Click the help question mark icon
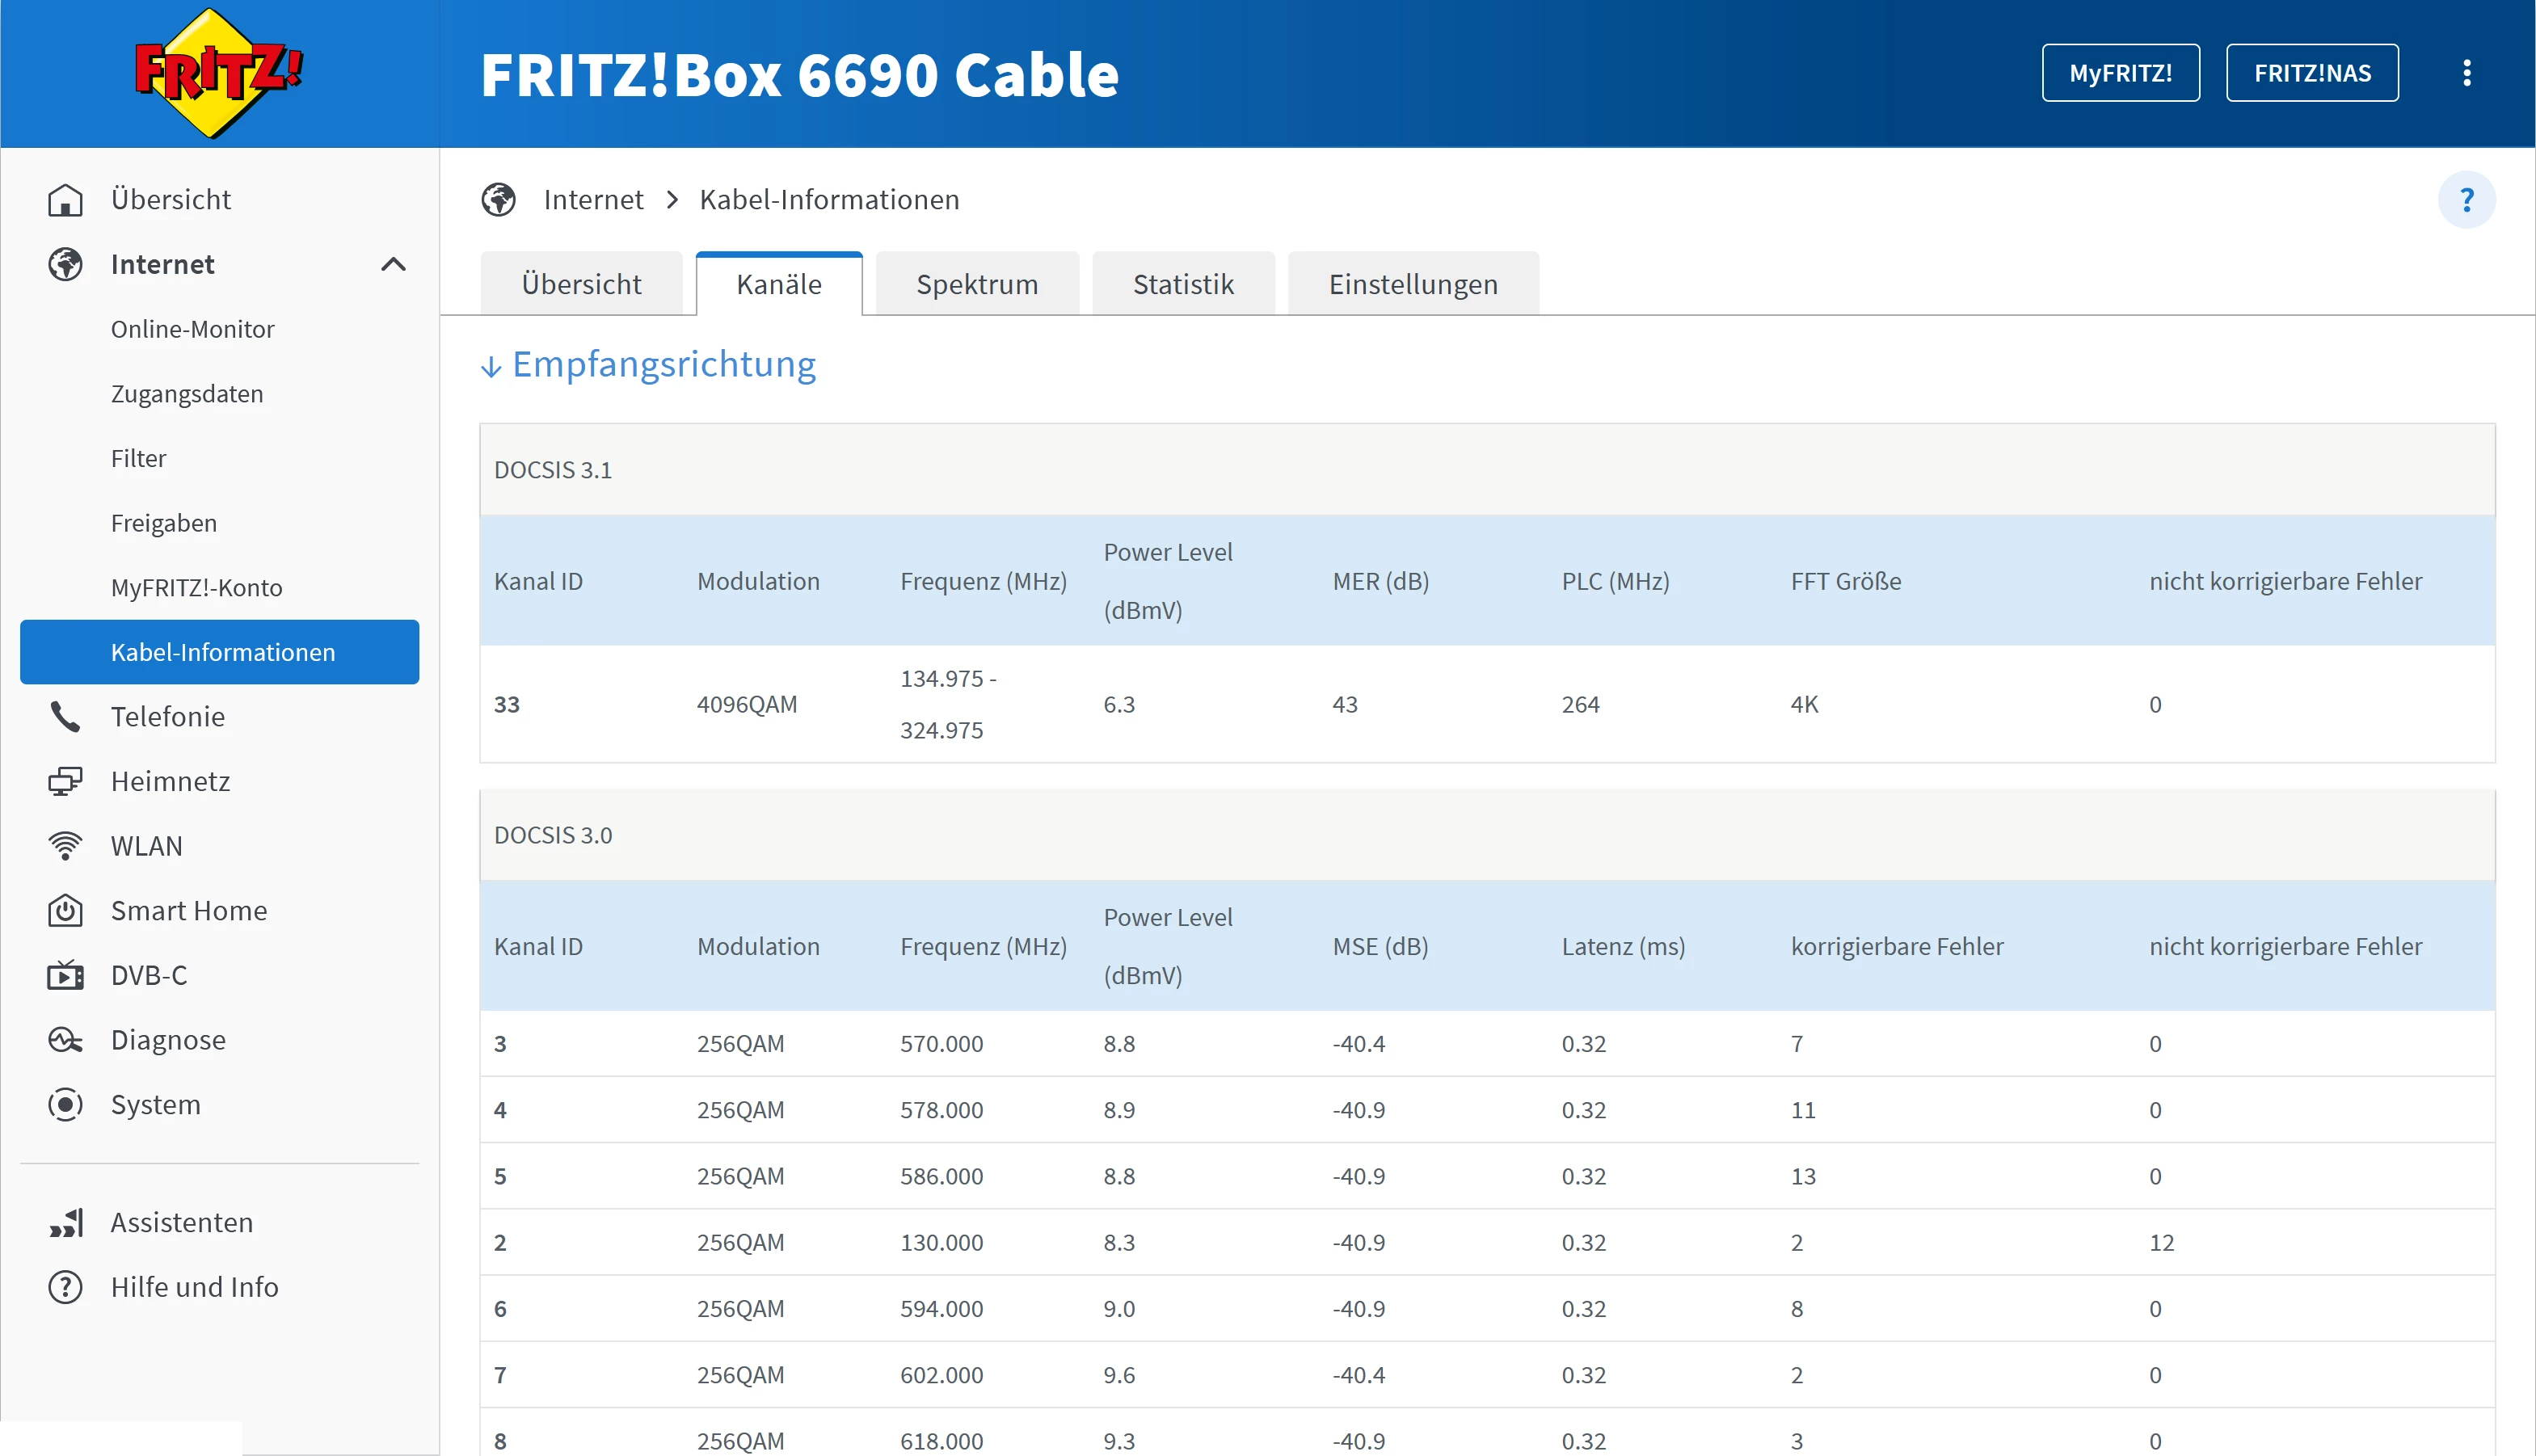This screenshot has height=1456, width=2536. 2466,200
